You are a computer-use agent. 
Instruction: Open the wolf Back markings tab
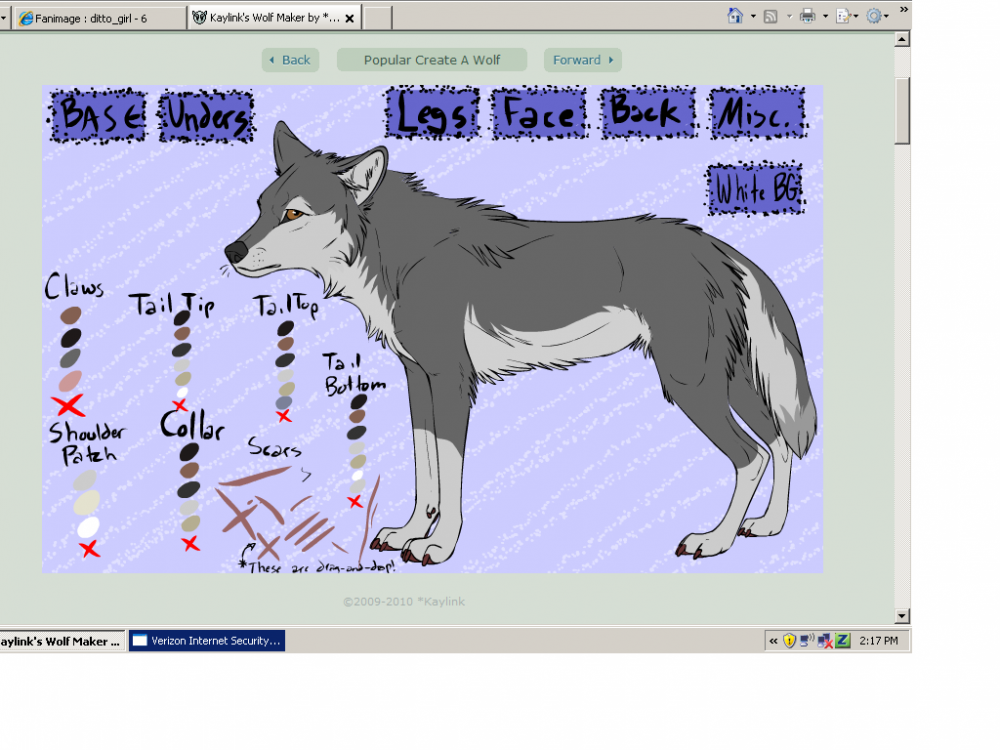point(647,112)
